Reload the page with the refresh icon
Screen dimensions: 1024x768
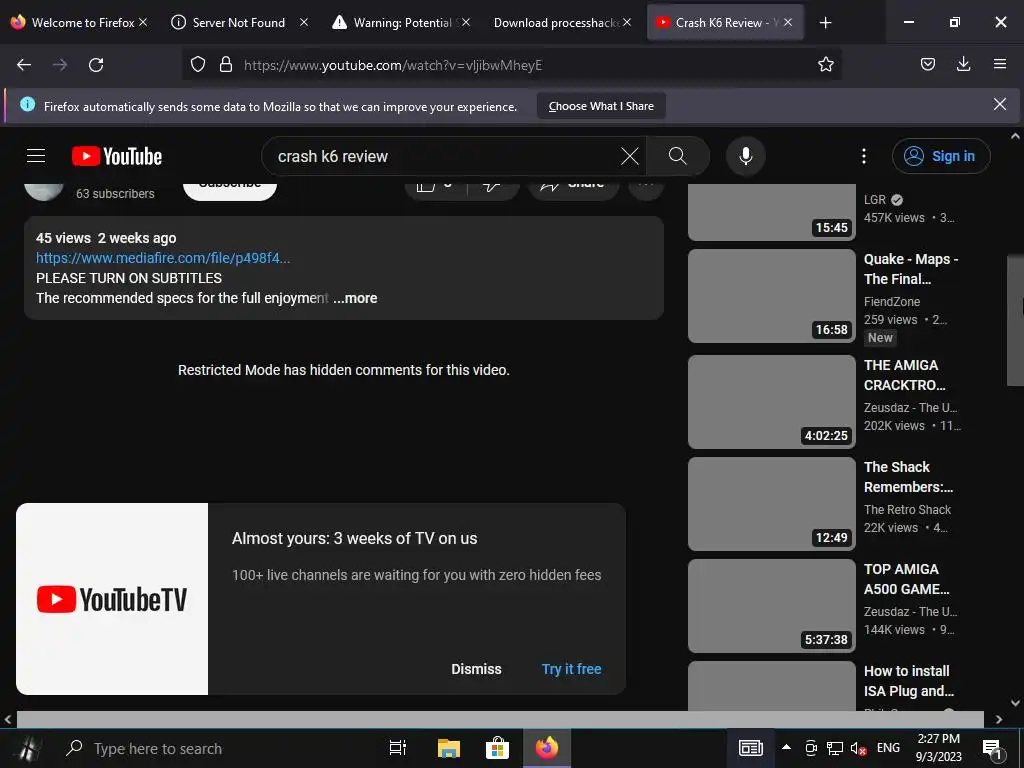pyautogui.click(x=96, y=65)
